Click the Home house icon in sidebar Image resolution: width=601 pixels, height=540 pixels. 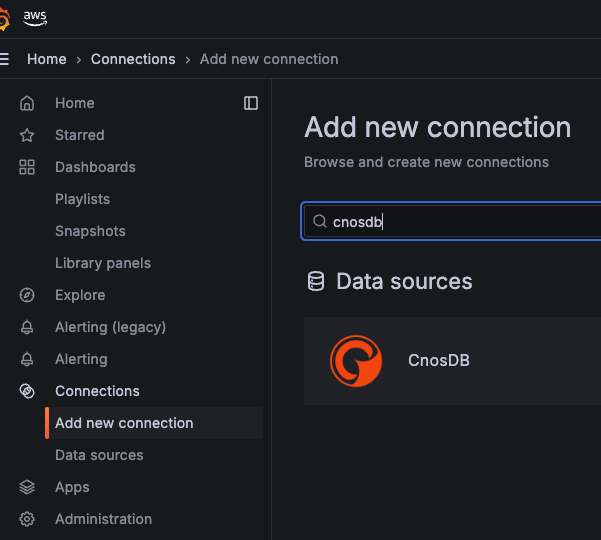(x=27, y=103)
